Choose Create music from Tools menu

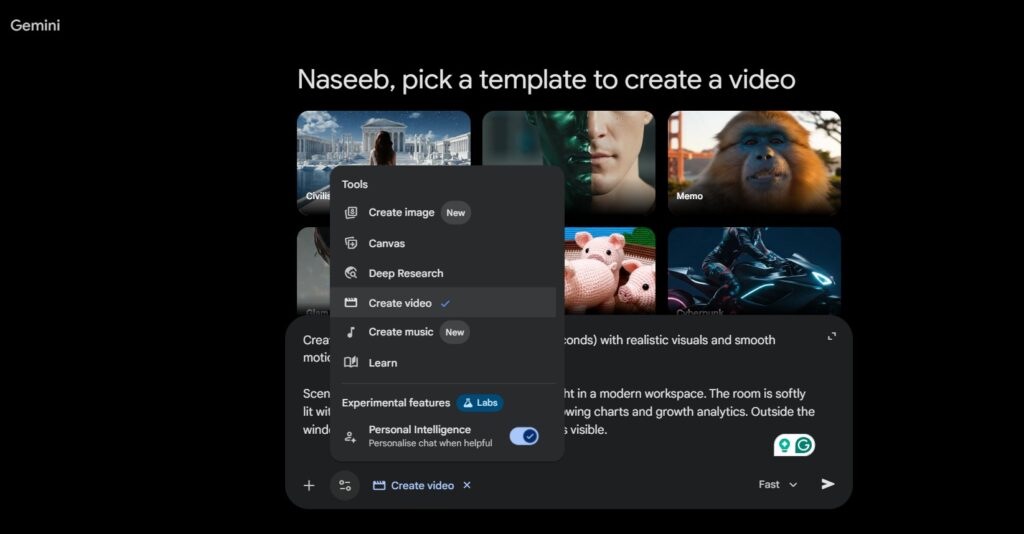pos(443,332)
